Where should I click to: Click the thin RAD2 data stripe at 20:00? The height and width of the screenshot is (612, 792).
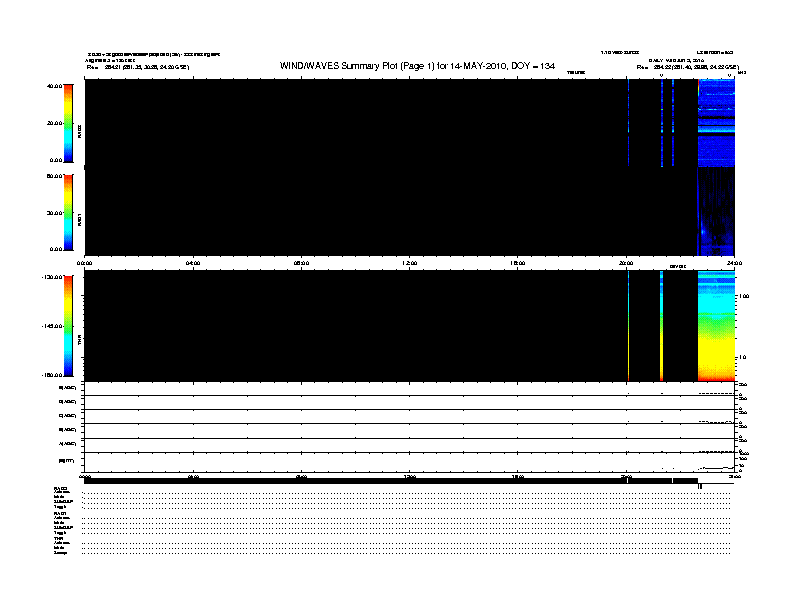pos(628,123)
